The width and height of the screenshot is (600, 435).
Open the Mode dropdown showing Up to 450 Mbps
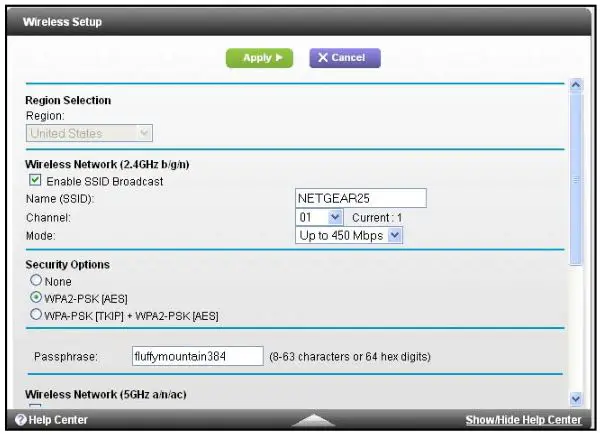point(350,235)
